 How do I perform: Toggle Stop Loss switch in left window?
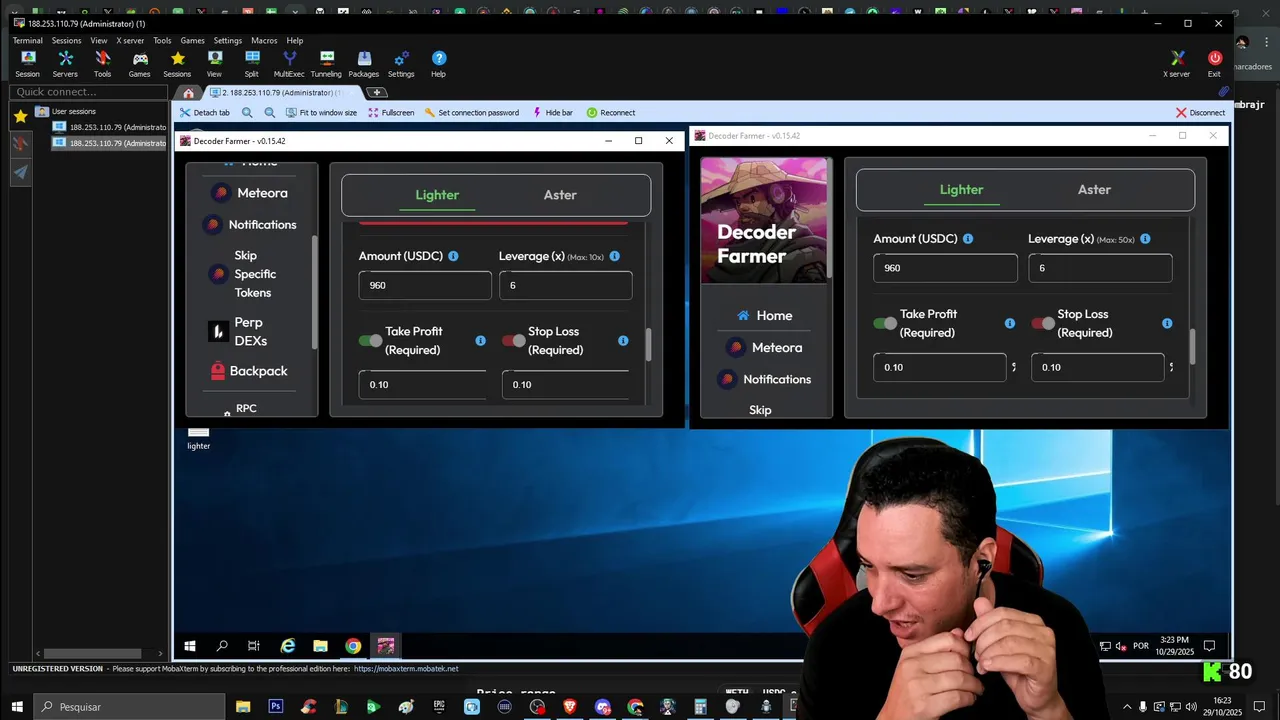pyautogui.click(x=513, y=340)
